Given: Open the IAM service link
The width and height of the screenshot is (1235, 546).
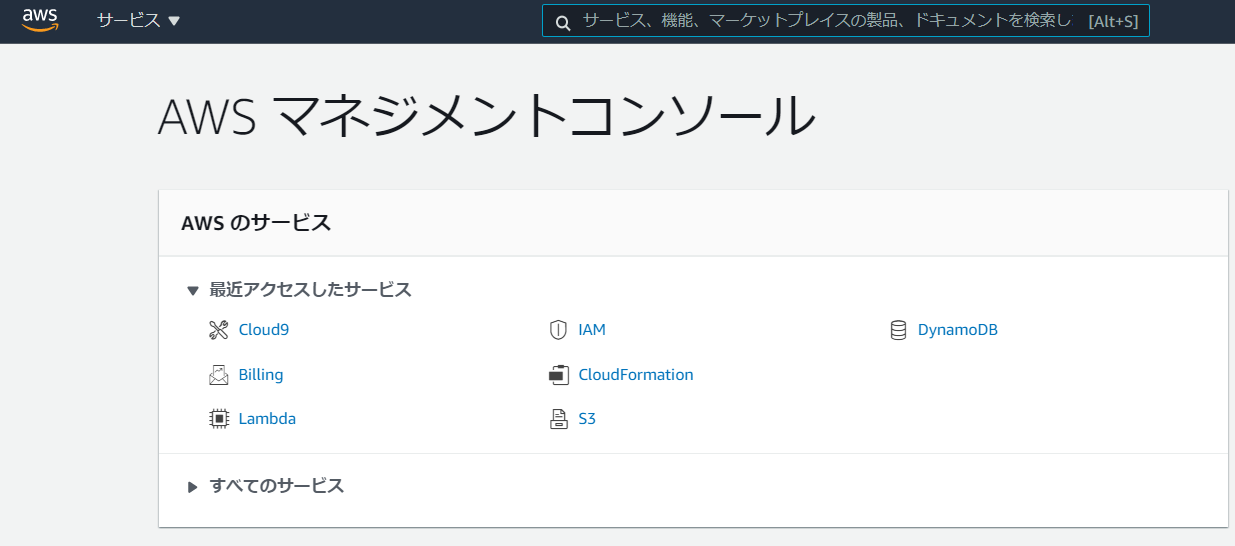Looking at the screenshot, I should tap(592, 329).
